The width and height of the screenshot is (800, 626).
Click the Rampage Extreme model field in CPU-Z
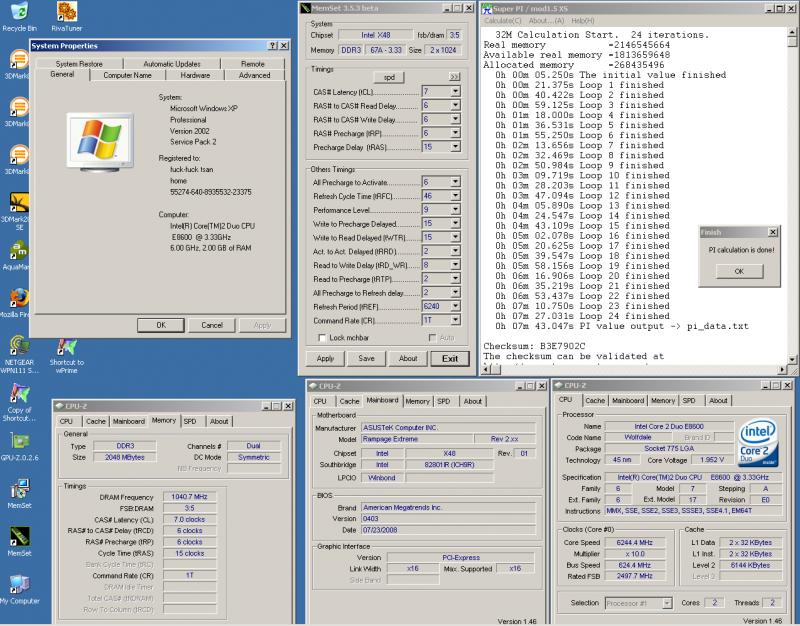(417, 439)
